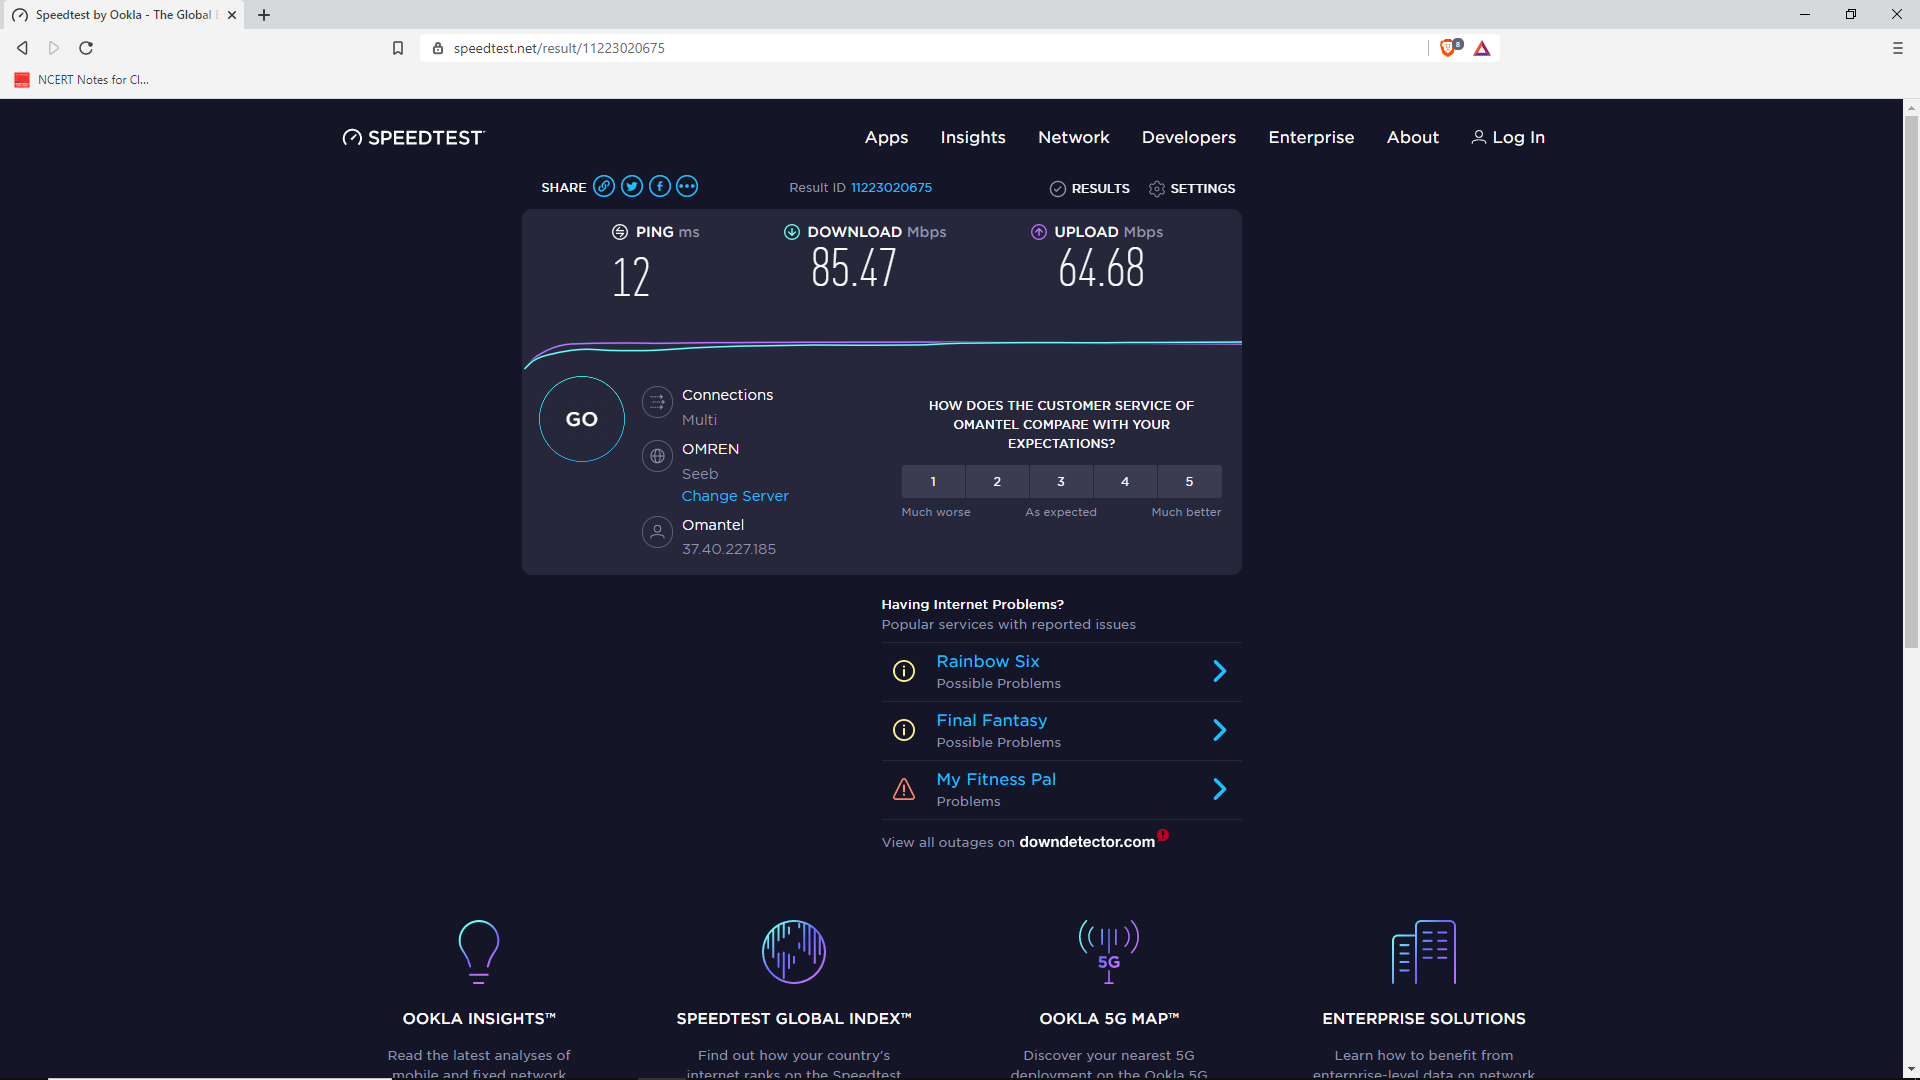Viewport: 1920px width, 1080px height.
Task: Open the Enterprise Solutions building icon
Action: point(1424,952)
